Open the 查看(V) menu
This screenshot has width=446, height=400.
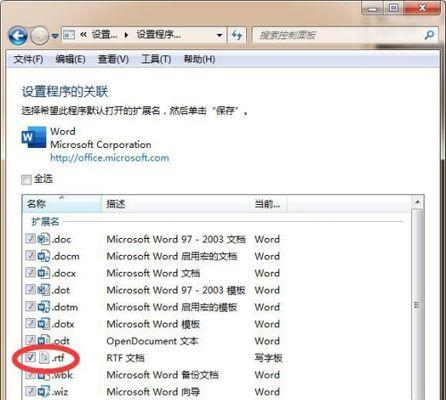113,59
